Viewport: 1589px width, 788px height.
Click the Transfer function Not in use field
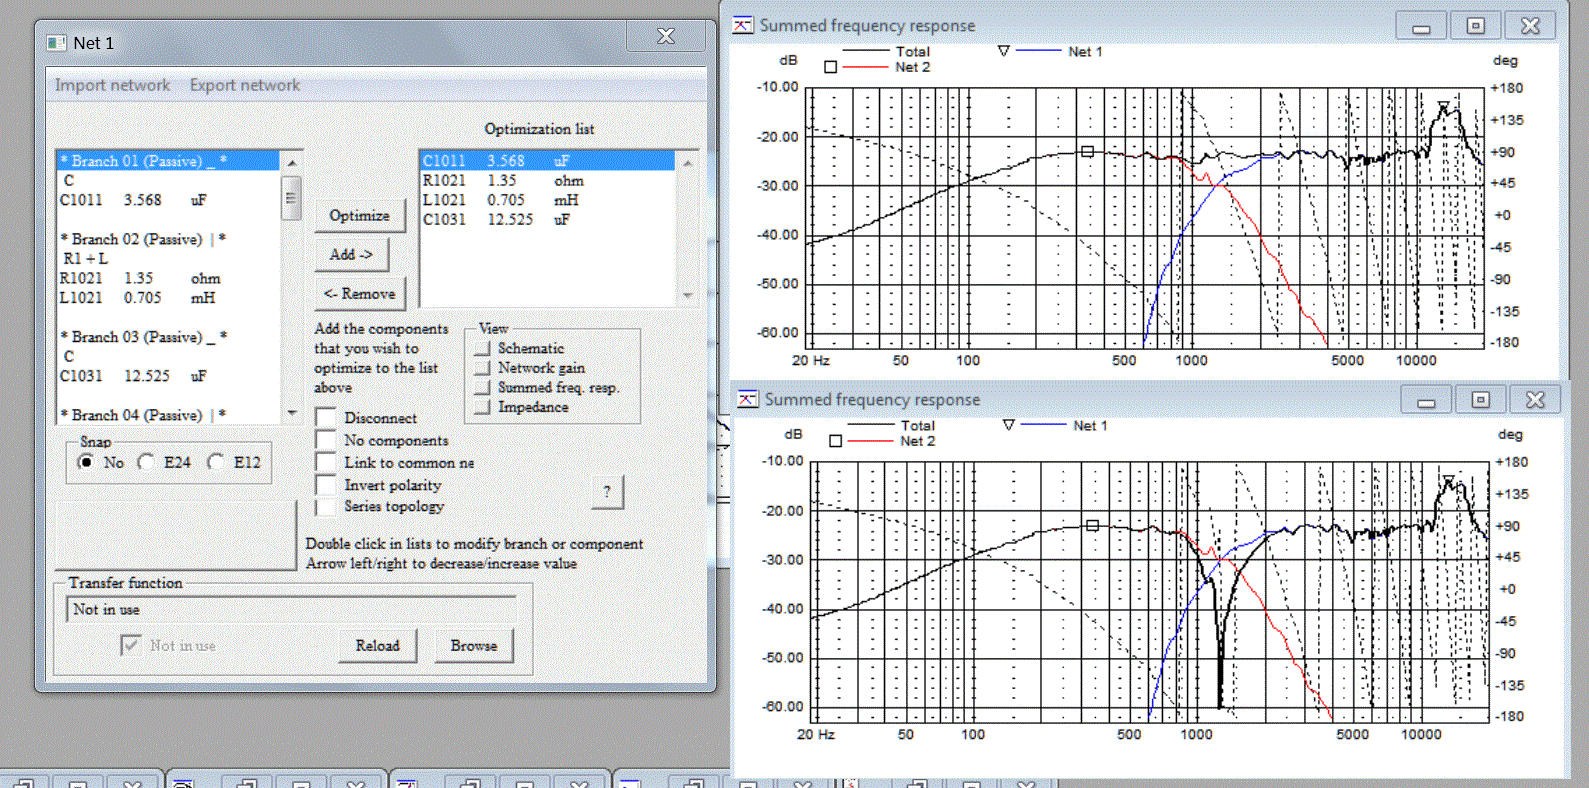pos(291,610)
